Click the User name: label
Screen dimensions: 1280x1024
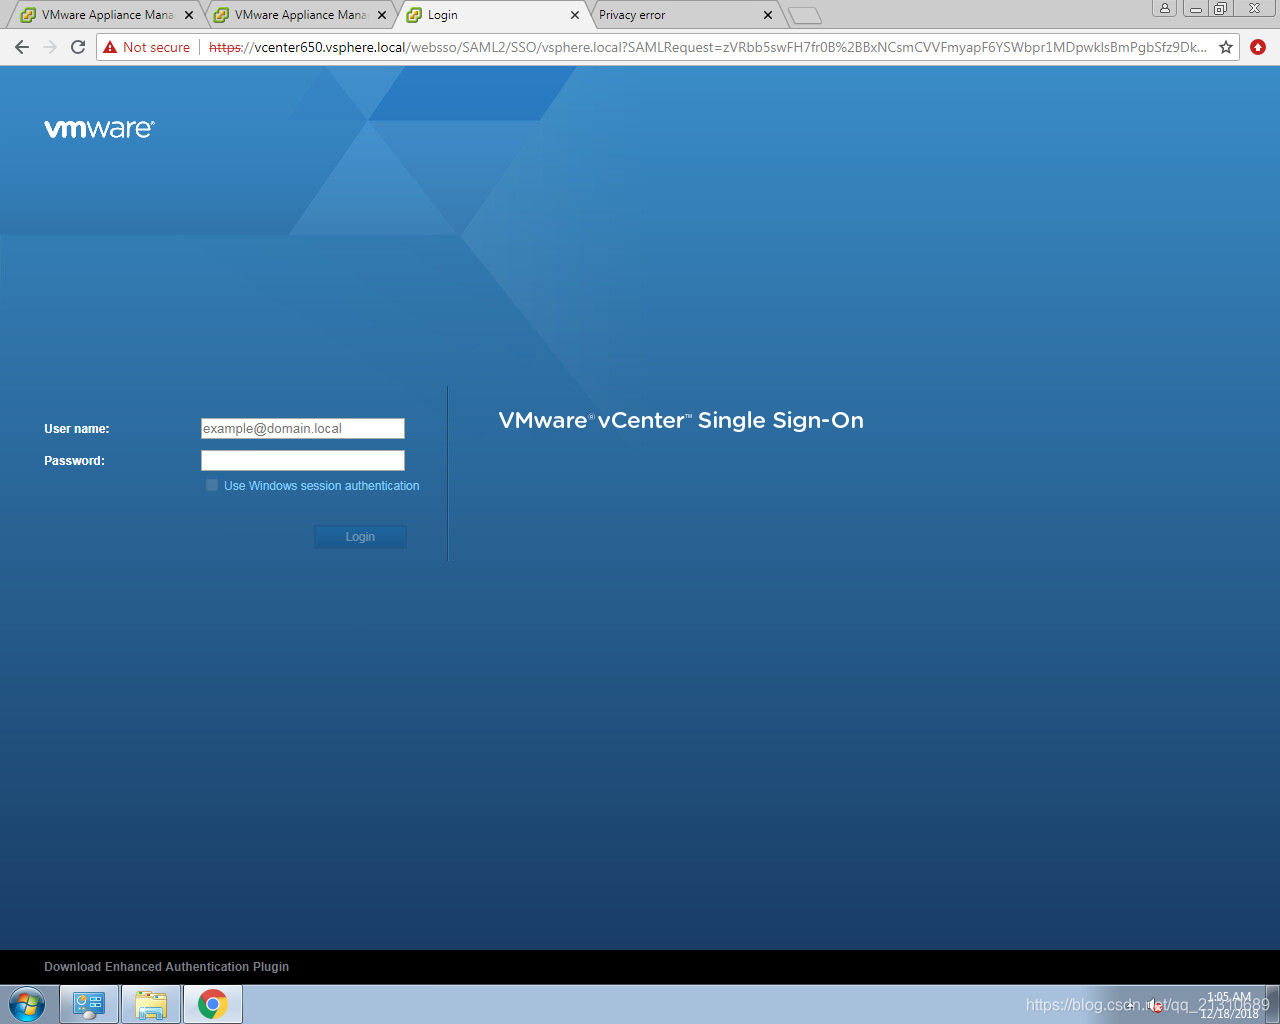[77, 429]
